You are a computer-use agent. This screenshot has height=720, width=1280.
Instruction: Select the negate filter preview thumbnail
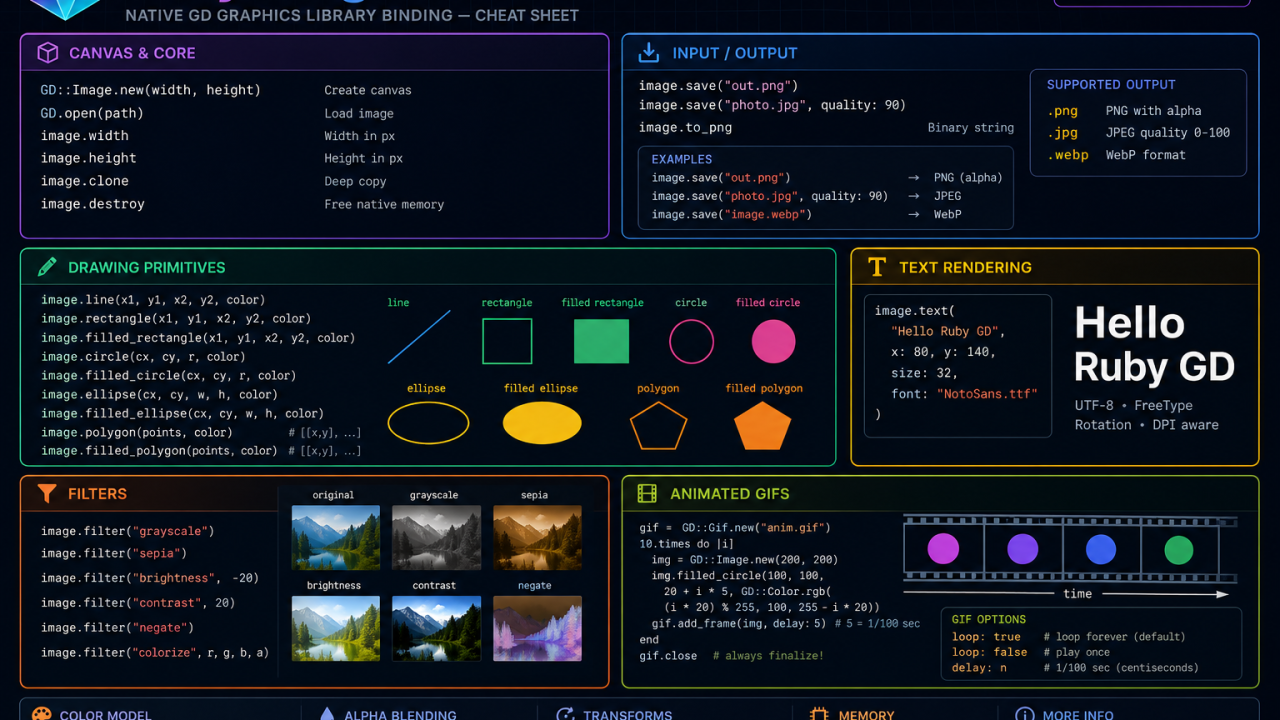click(537, 628)
